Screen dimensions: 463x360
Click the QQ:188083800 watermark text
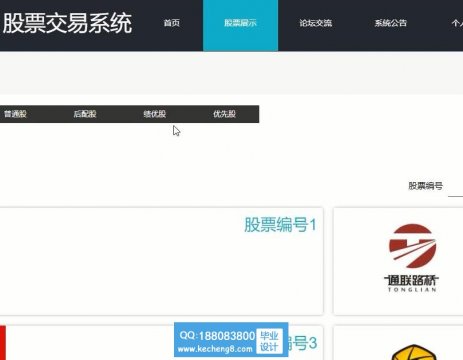pyautogui.click(x=217, y=335)
